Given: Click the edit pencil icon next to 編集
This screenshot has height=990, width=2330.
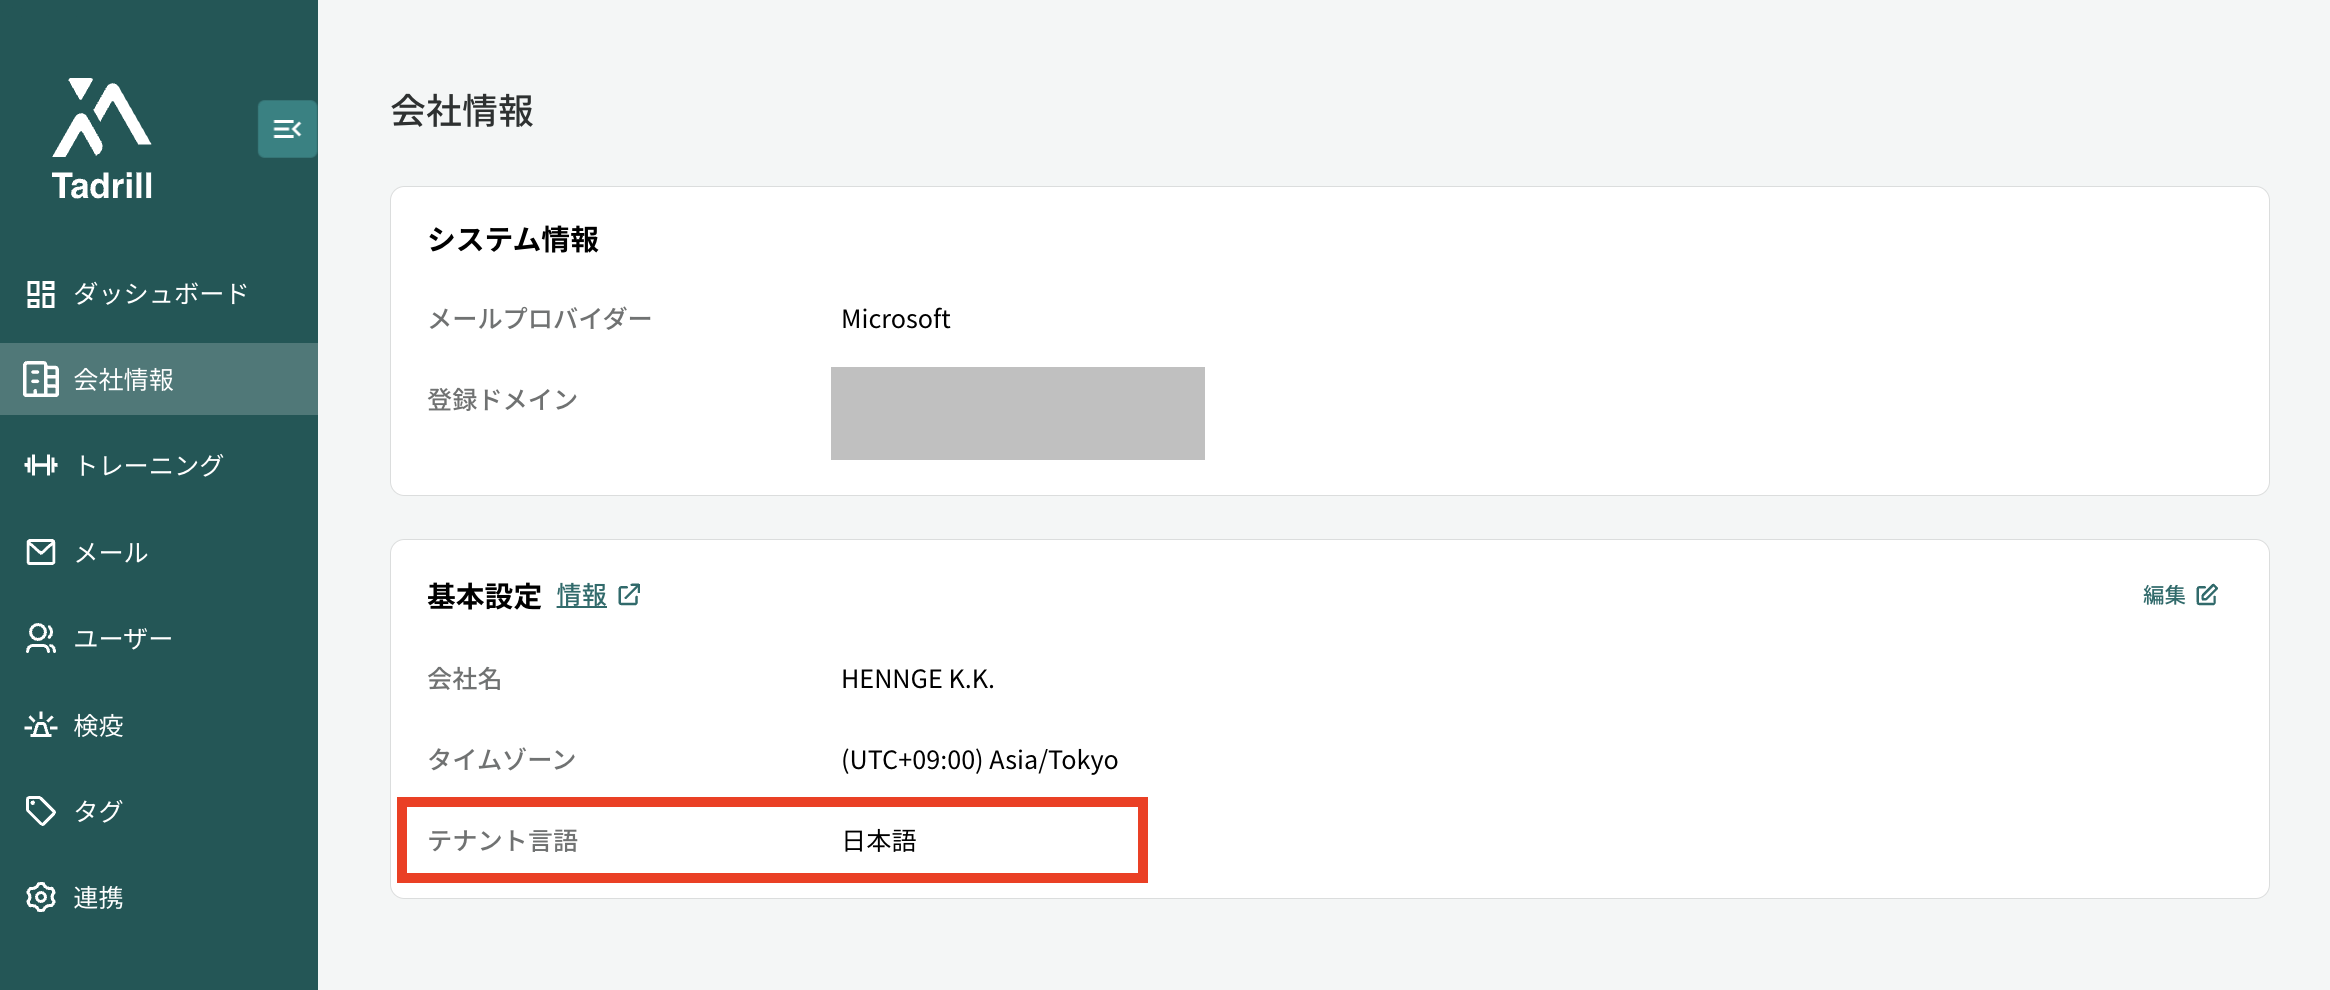Looking at the screenshot, I should [x=2207, y=595].
